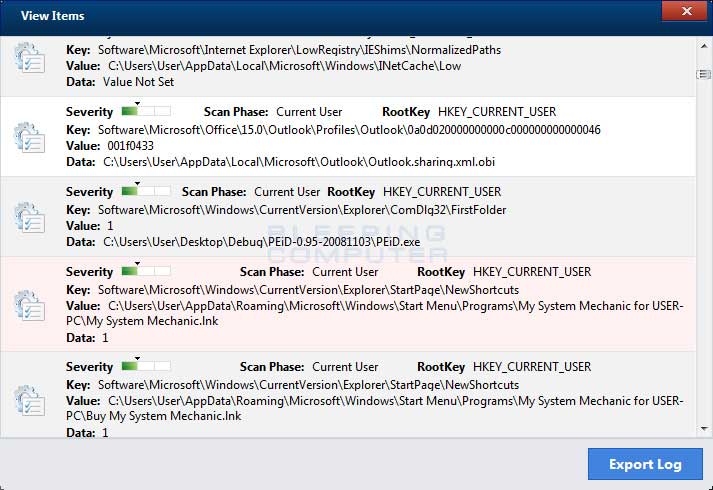Click the scrollbar down arrow
713x490 pixels.
click(704, 428)
